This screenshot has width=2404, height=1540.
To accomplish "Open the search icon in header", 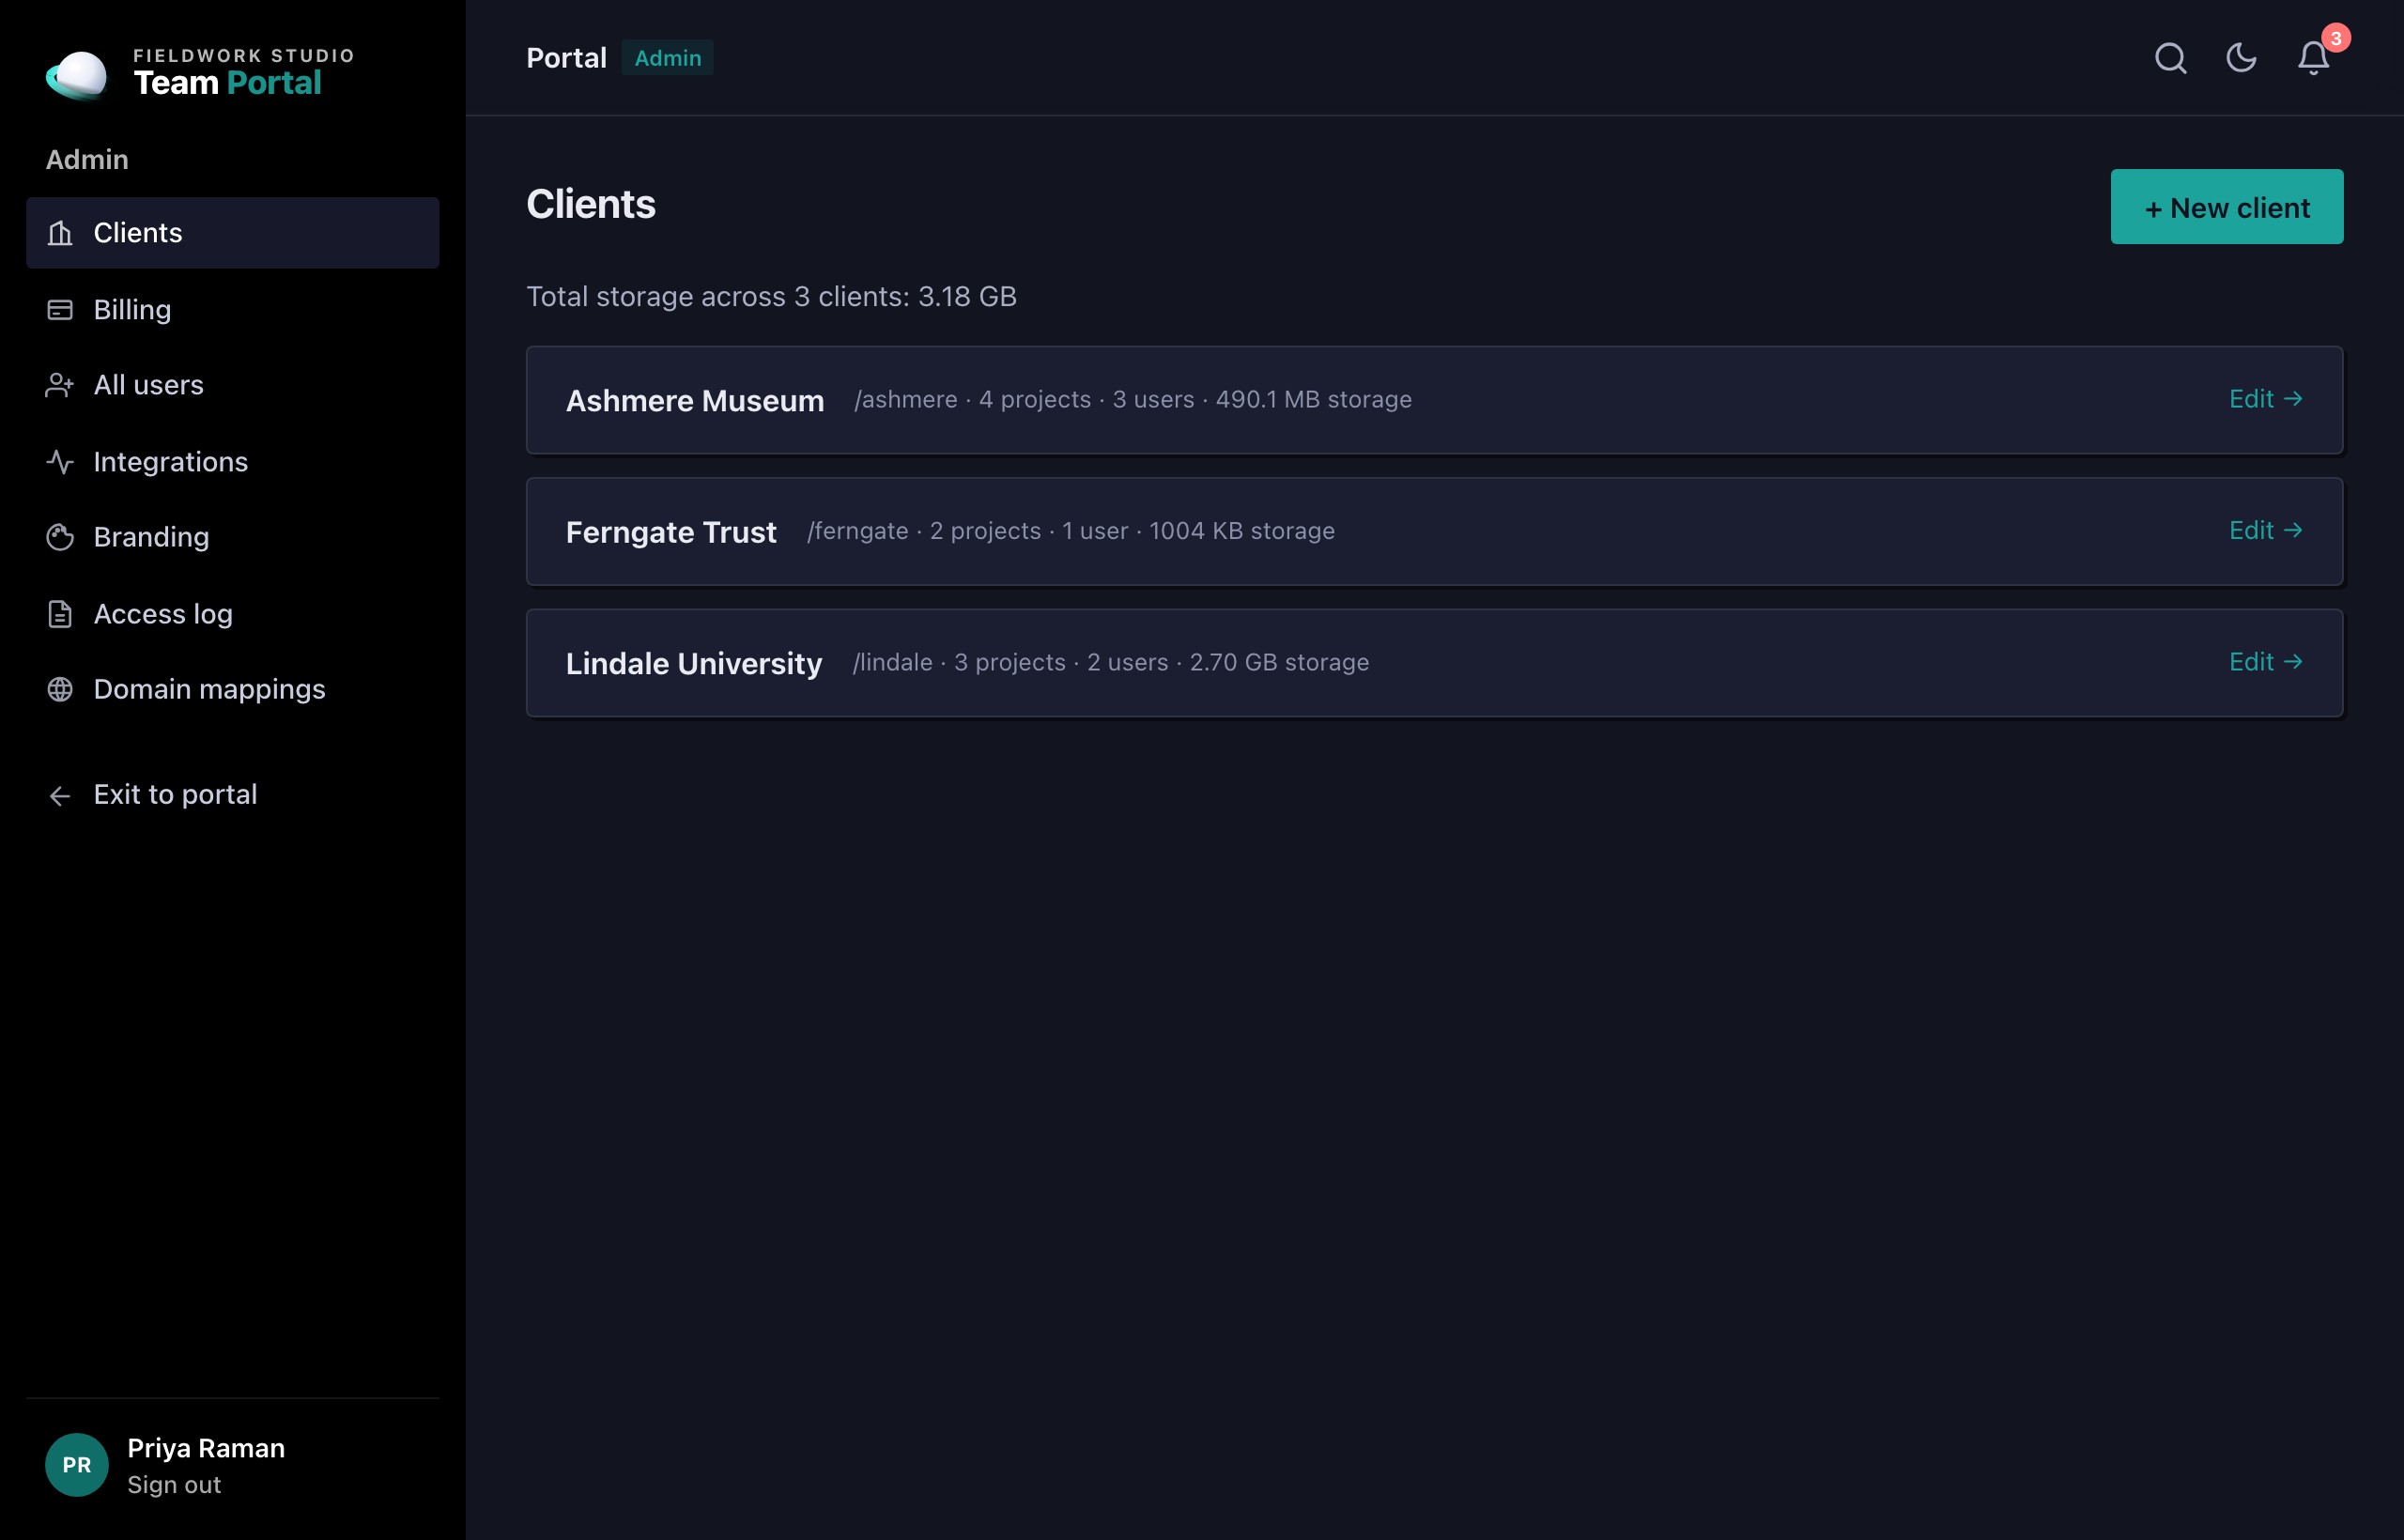I will [x=2170, y=58].
